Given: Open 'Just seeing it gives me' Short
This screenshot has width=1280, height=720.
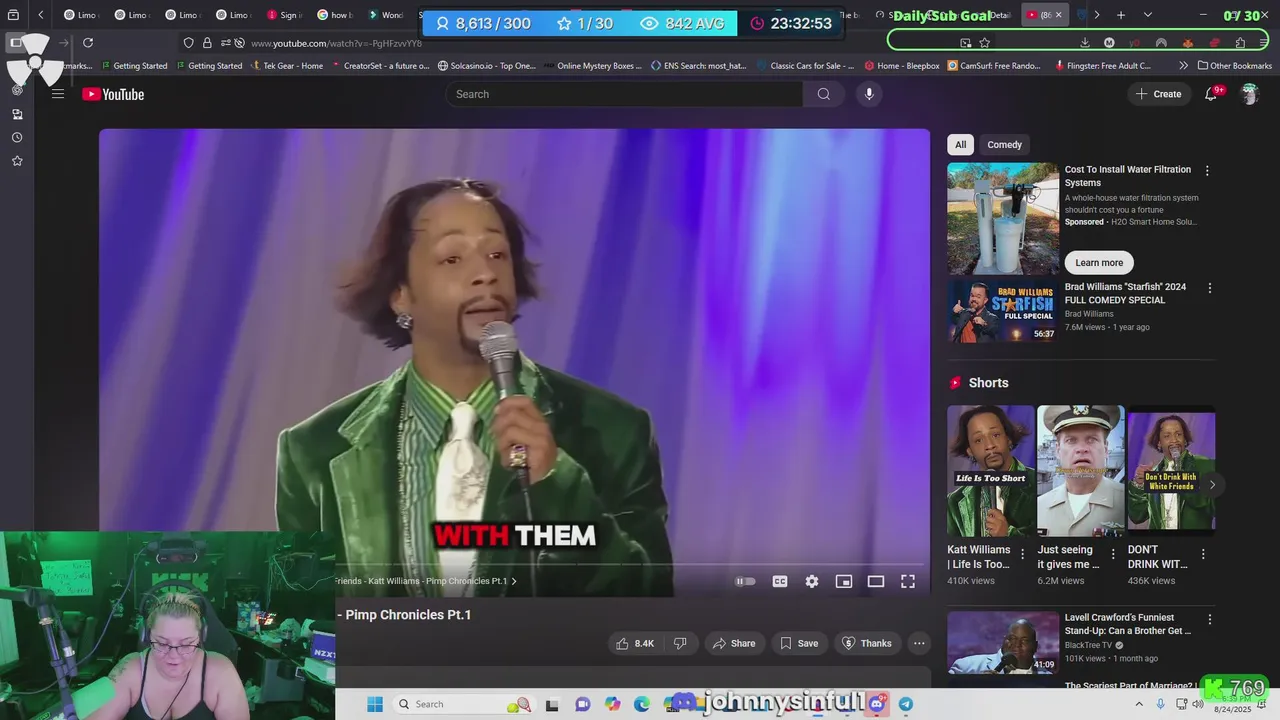Looking at the screenshot, I should click(1081, 471).
